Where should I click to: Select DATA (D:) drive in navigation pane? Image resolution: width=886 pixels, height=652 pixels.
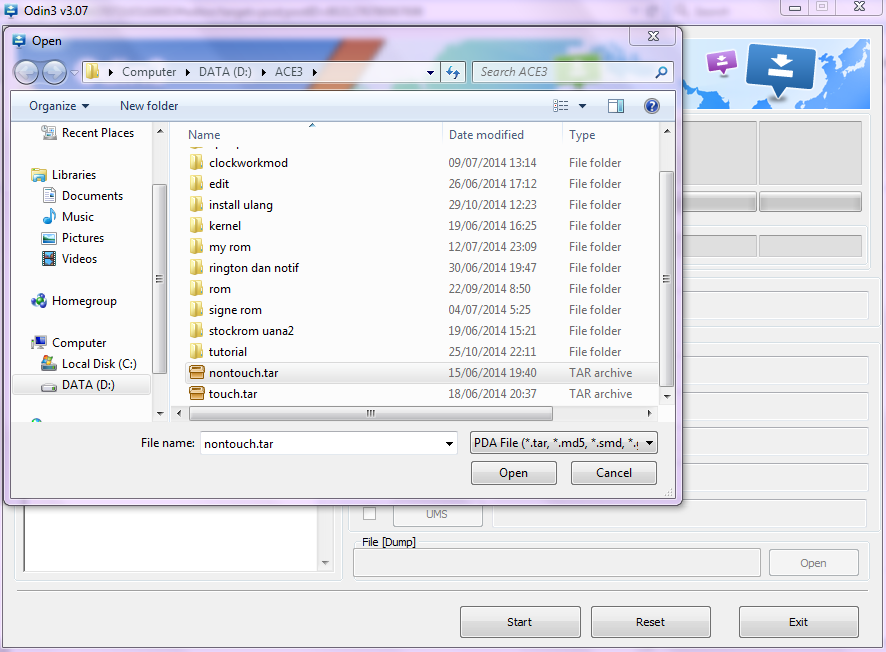82,385
